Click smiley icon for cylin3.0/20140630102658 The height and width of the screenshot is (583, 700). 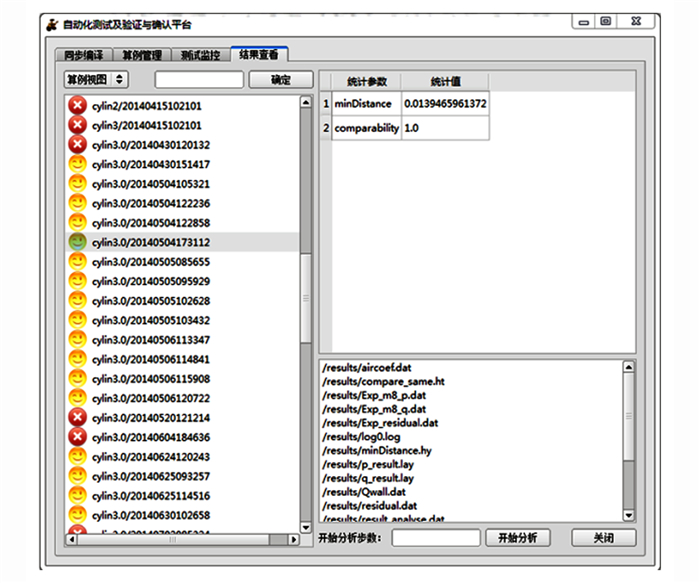point(77,515)
